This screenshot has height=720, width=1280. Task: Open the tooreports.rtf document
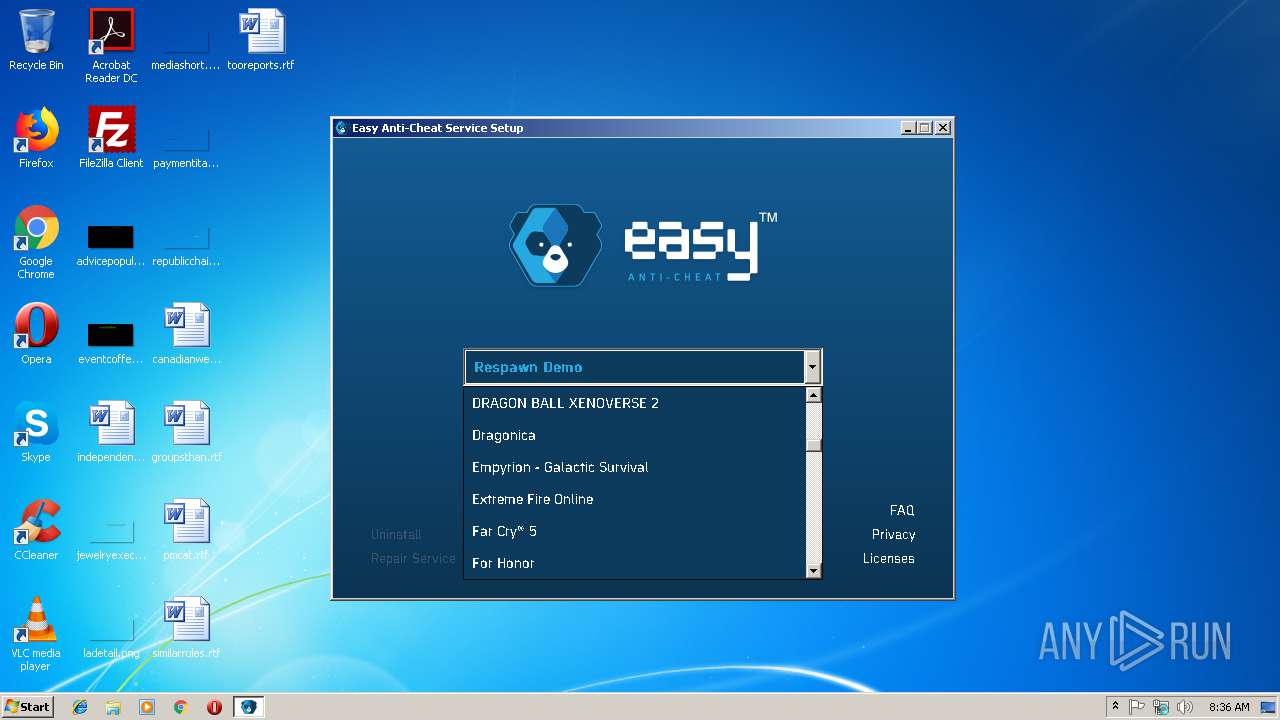[x=261, y=40]
